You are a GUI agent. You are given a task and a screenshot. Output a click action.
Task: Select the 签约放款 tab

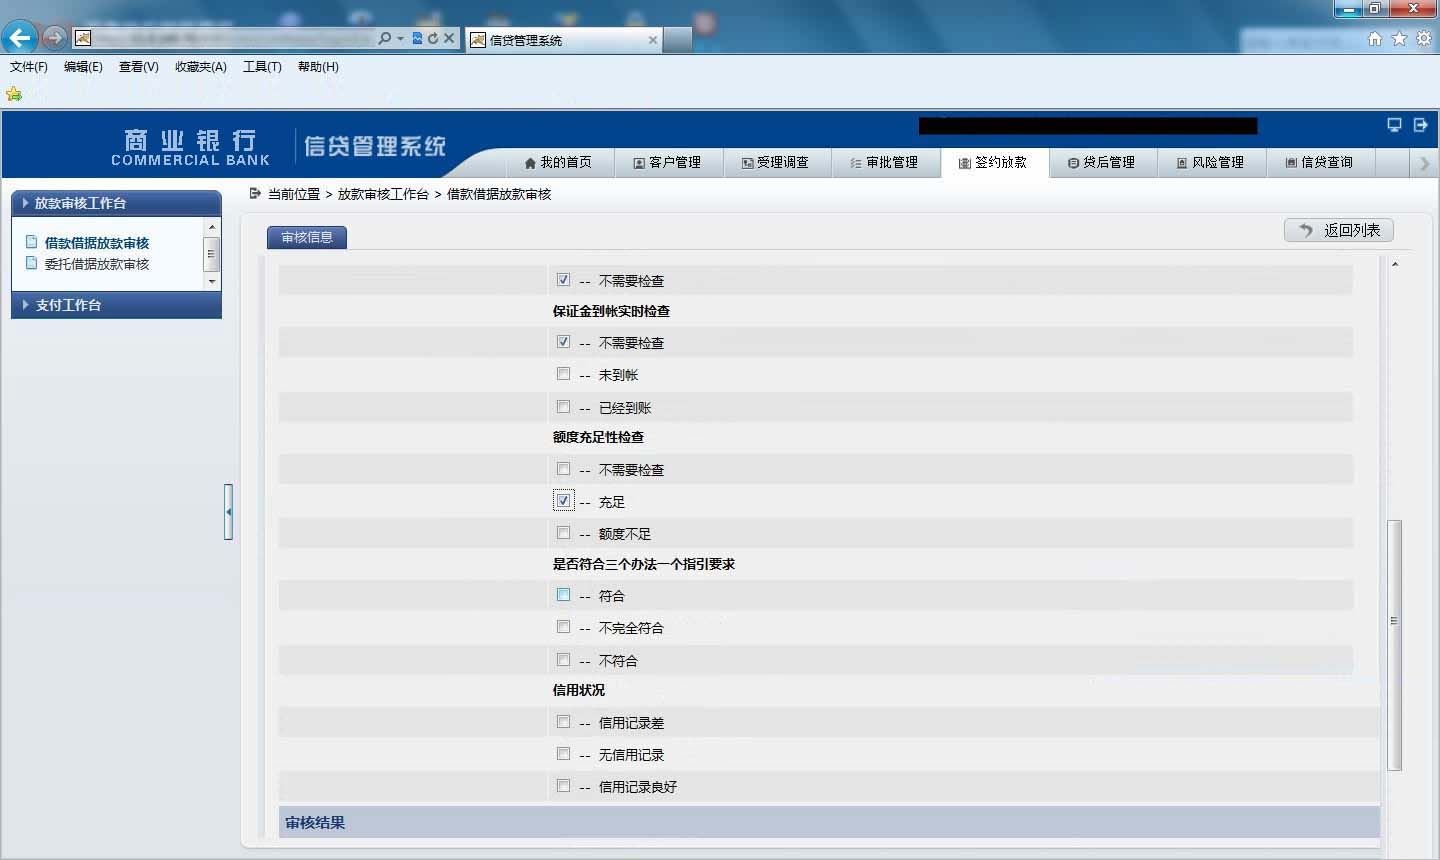(x=993, y=162)
